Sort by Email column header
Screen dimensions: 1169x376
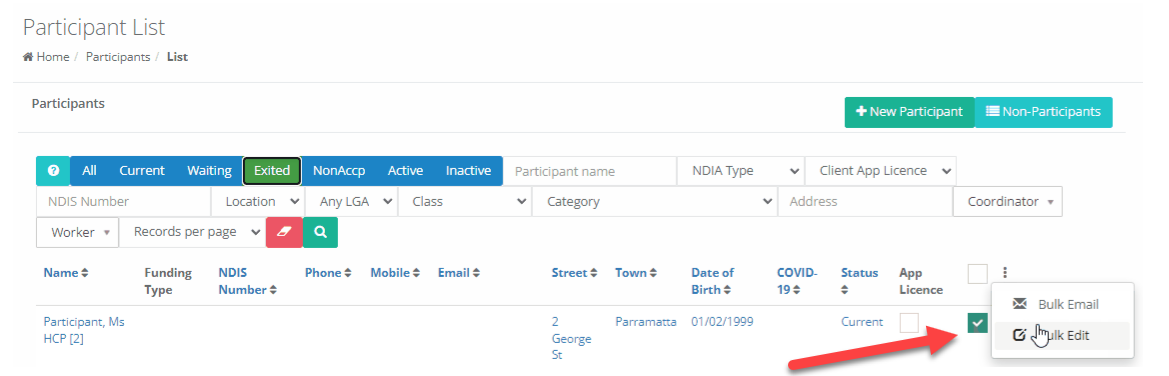[x=459, y=273]
